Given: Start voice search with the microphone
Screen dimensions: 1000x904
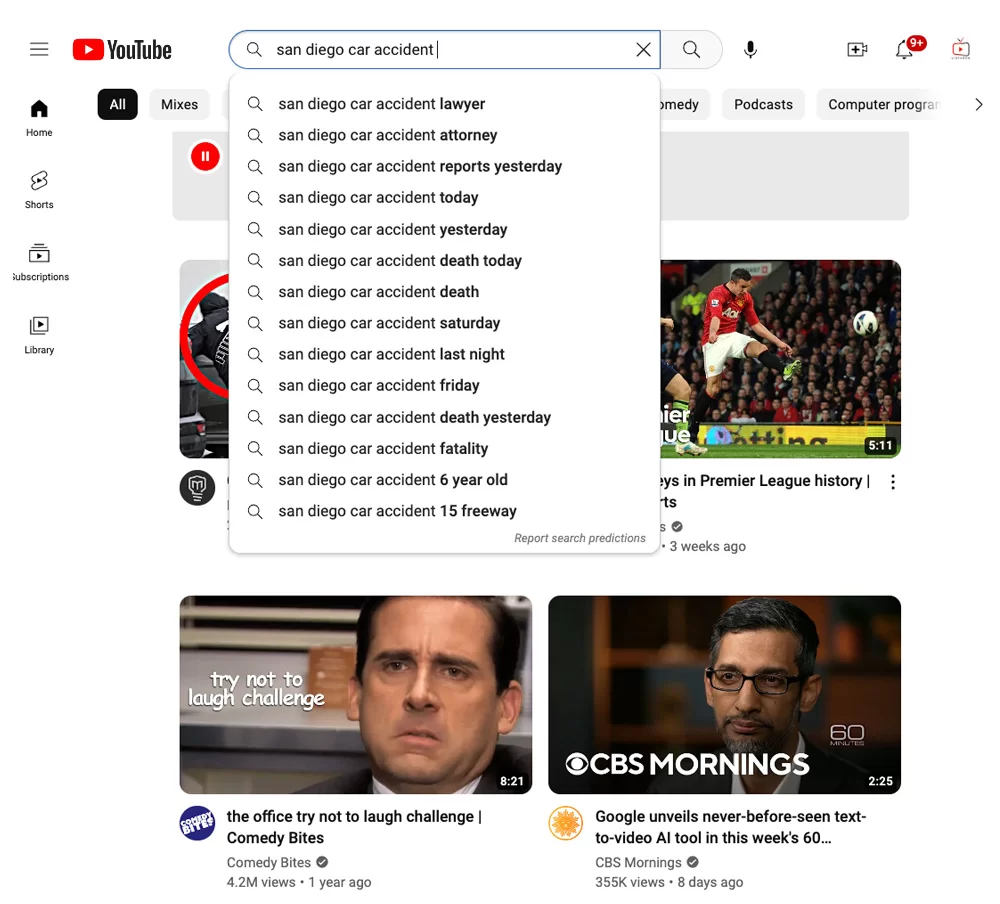Looking at the screenshot, I should pyautogui.click(x=751, y=50).
